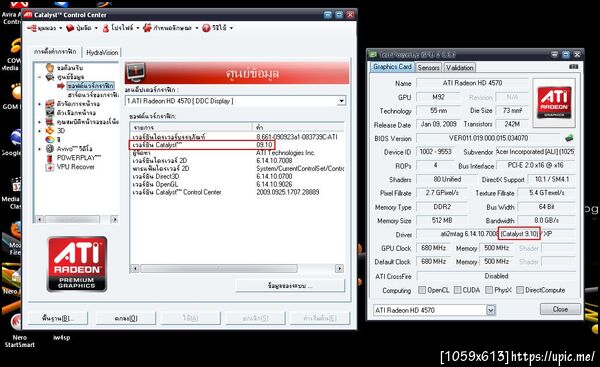
Task: Switch to the Validation tab in GPU-Z
Action: tap(460, 68)
